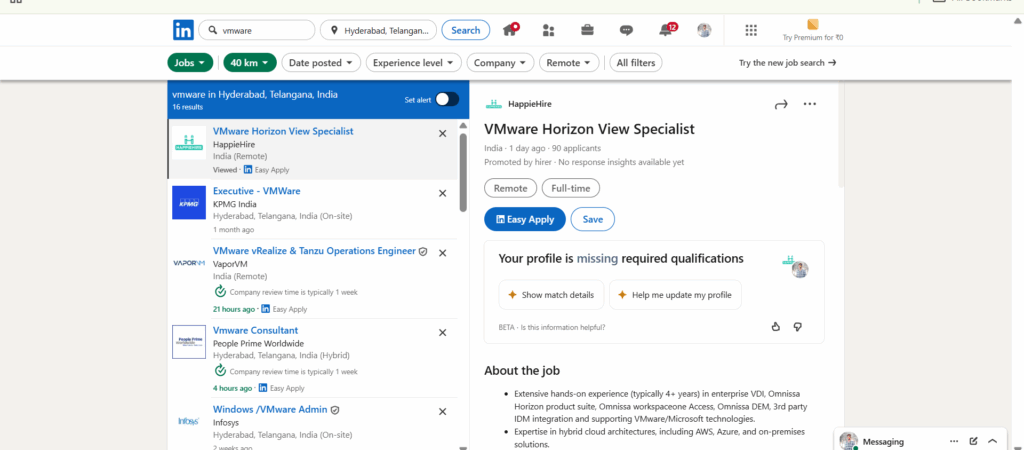Click the thumbs down feedback icon
Viewport: 1024px width, 450px height.
coord(797,327)
